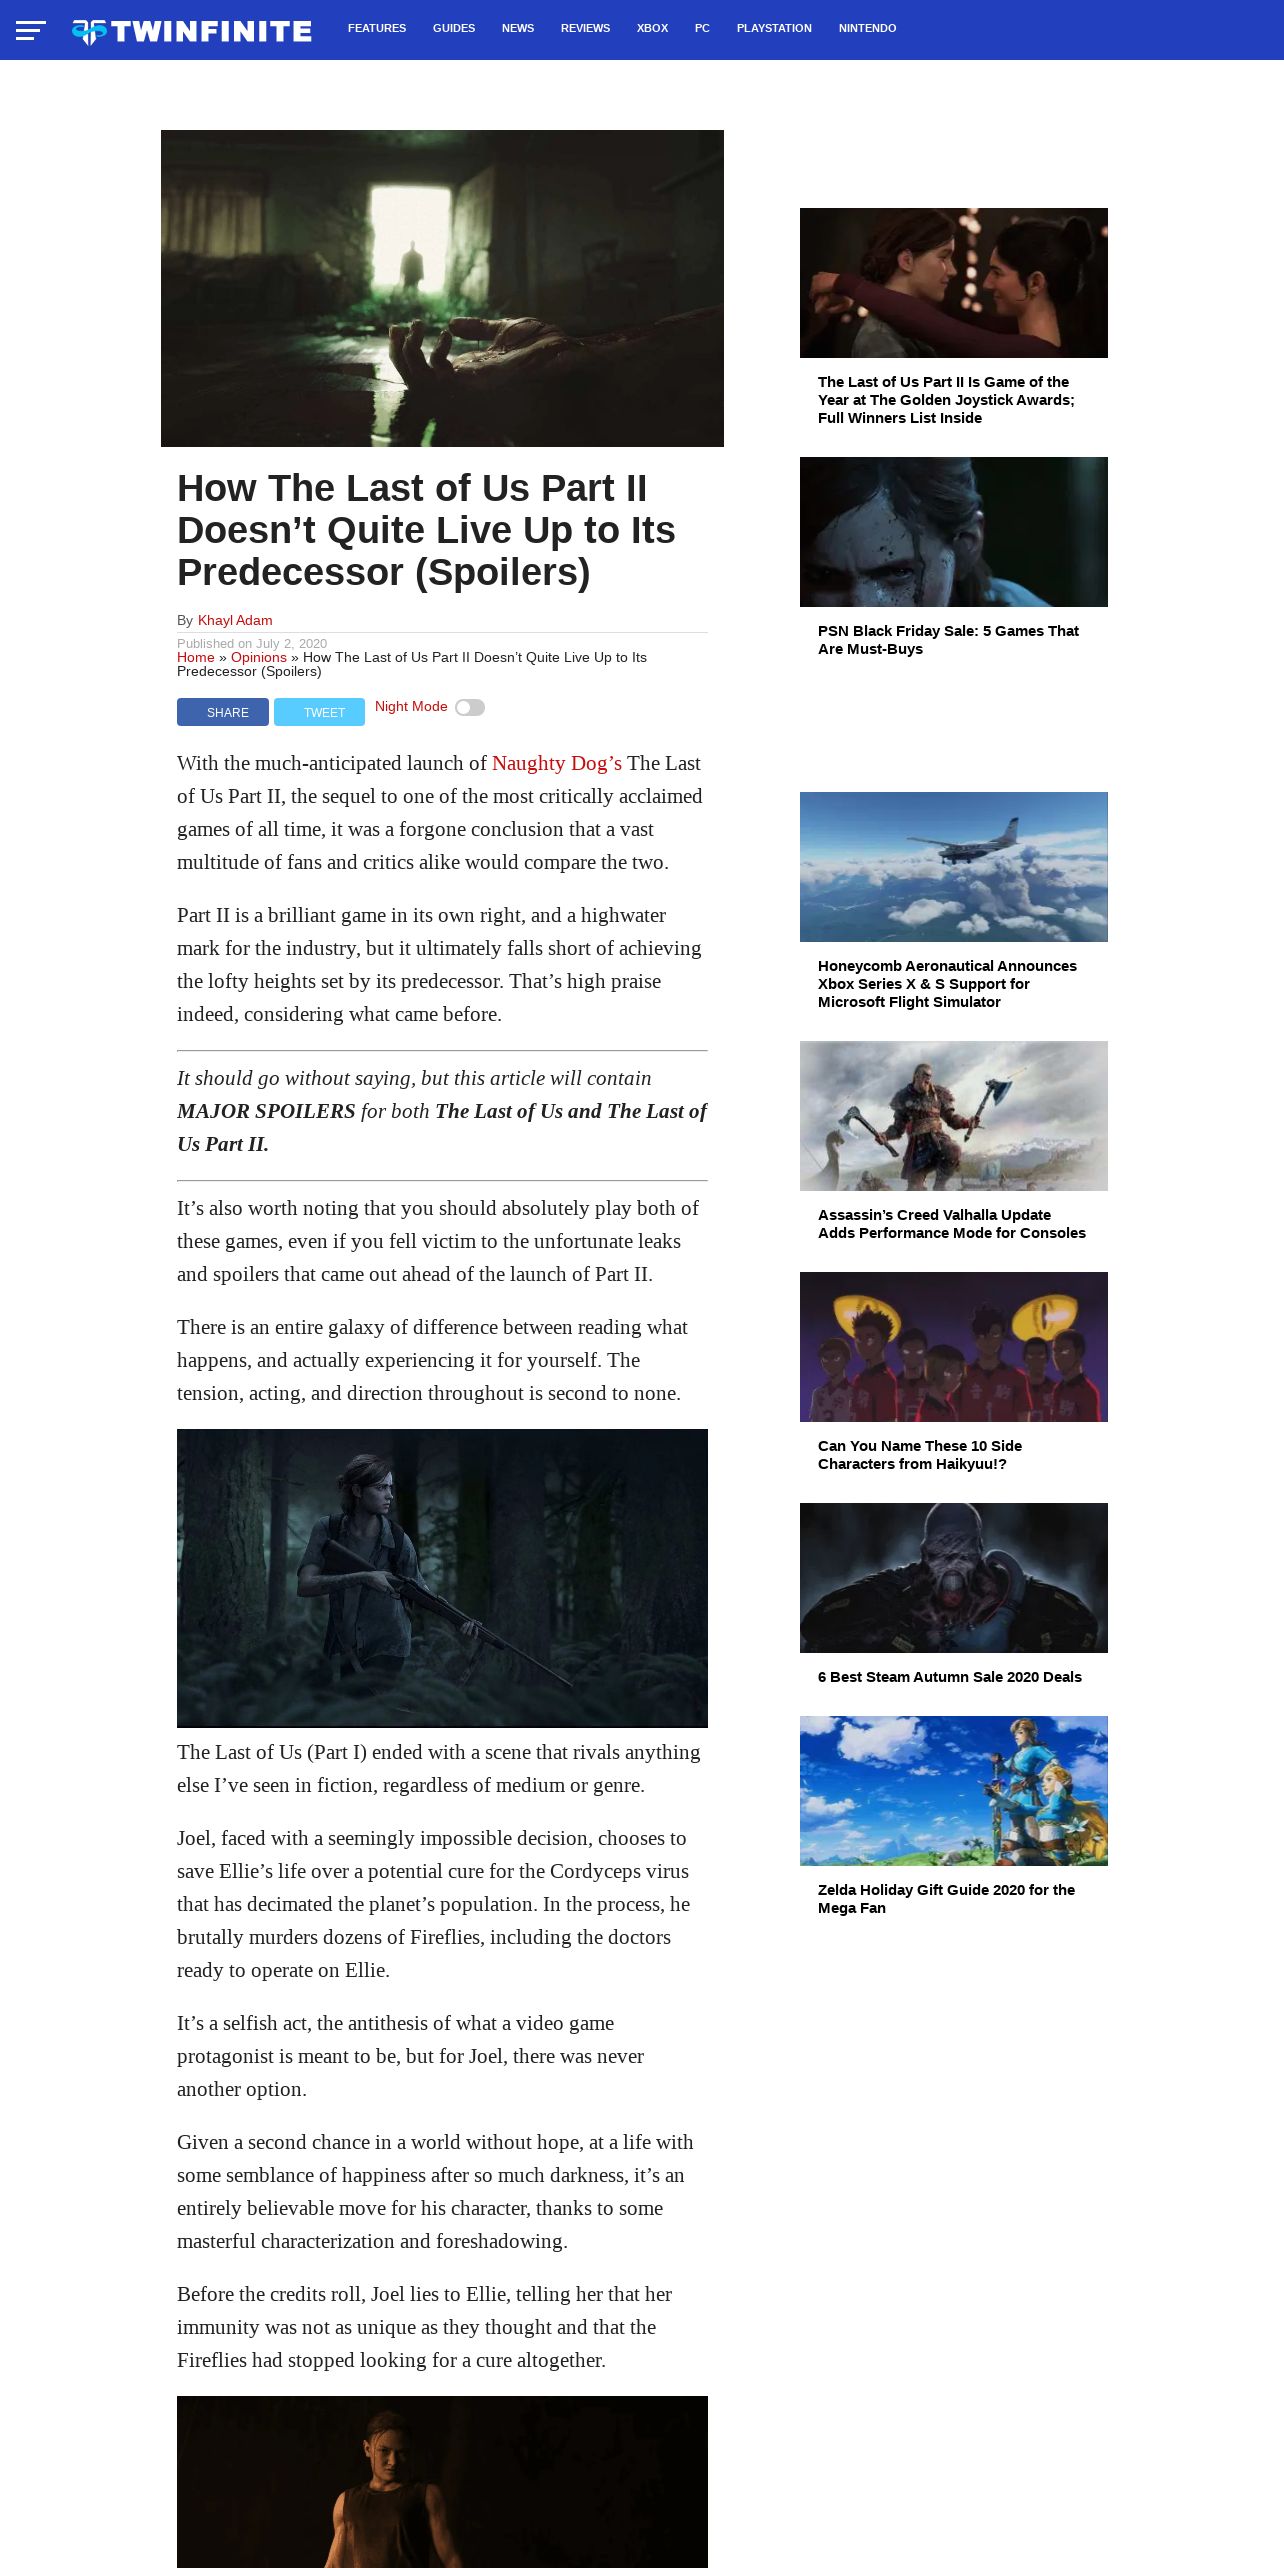This screenshot has height=2568, width=1284.
Task: Click the 'Published on July 2, 2020' text
Action: pos(252,643)
